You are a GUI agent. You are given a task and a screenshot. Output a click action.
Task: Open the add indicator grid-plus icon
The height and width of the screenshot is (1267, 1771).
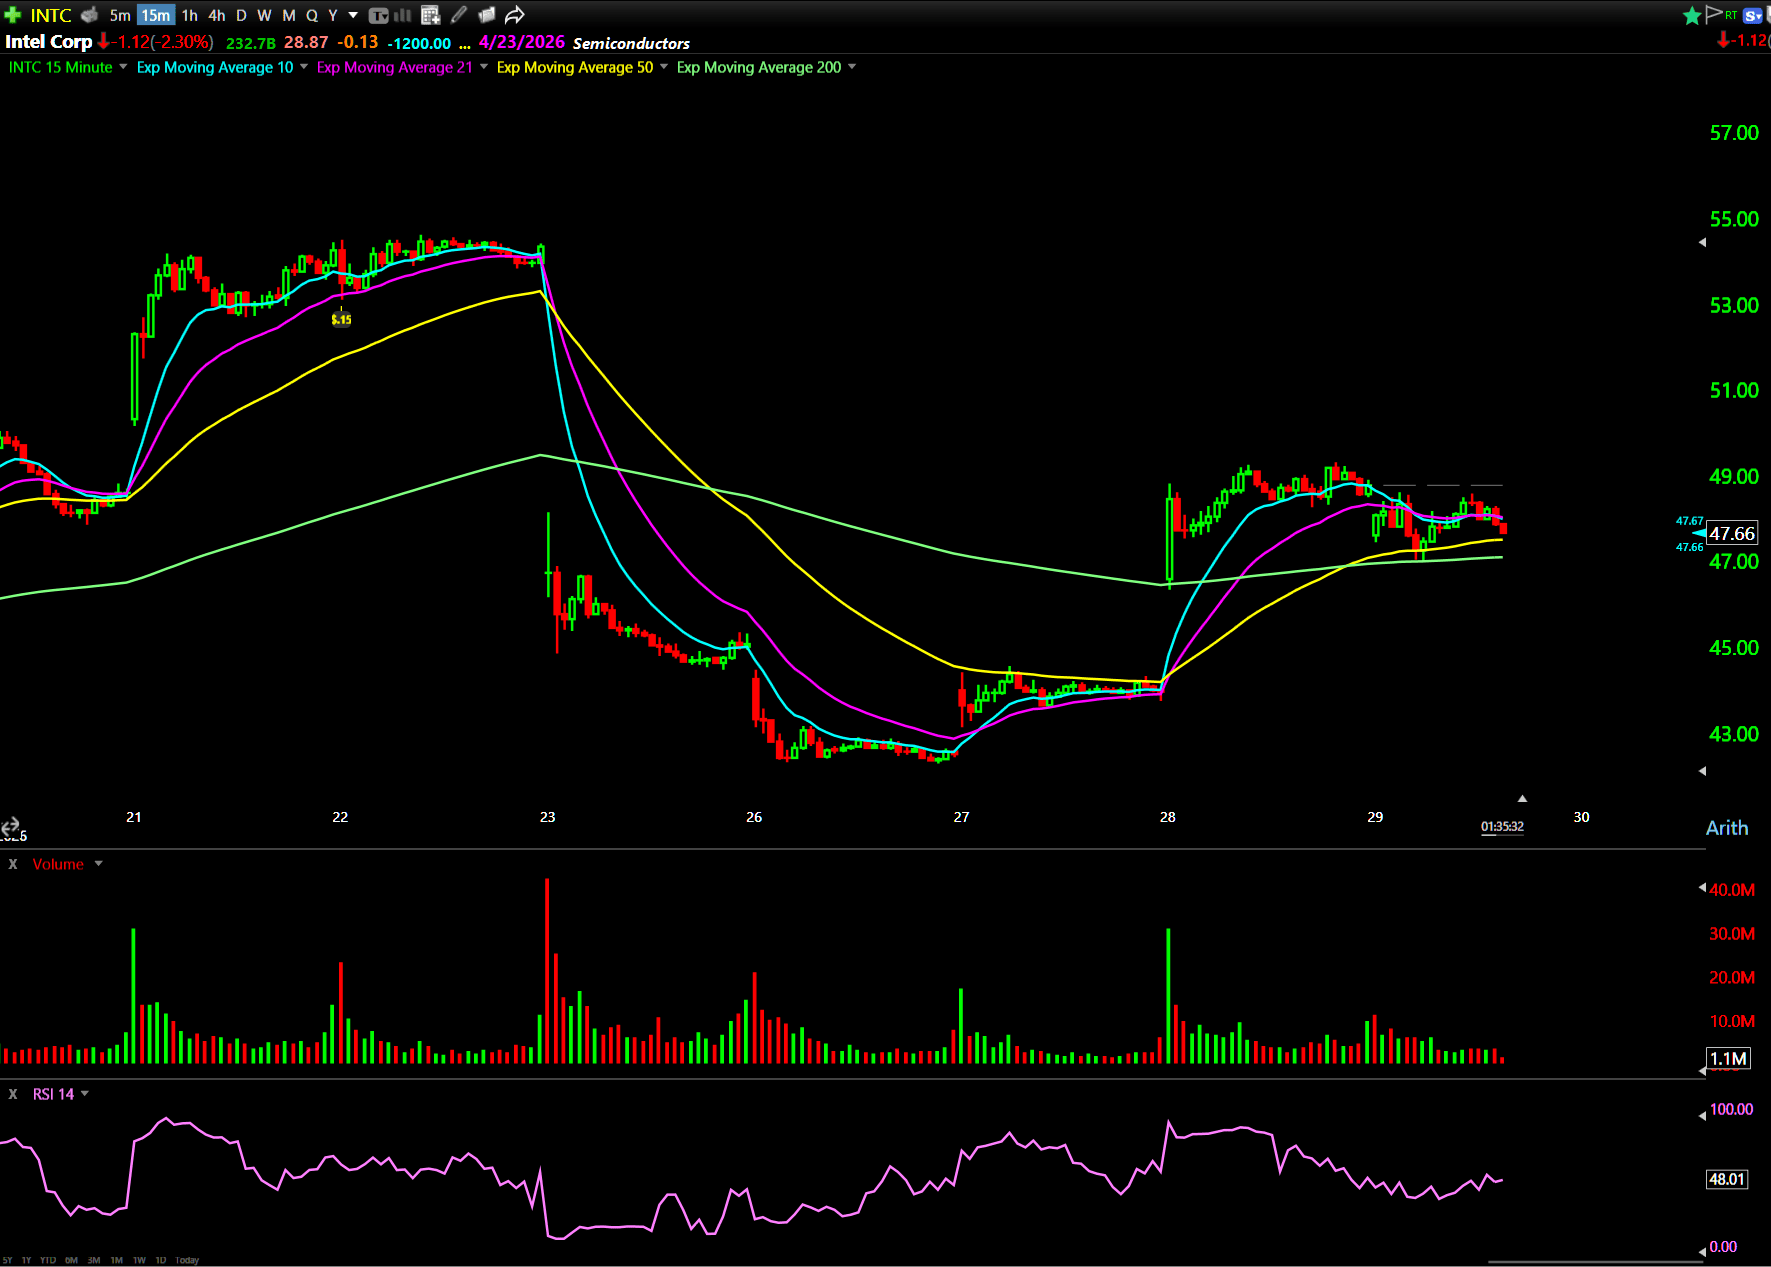(x=431, y=15)
